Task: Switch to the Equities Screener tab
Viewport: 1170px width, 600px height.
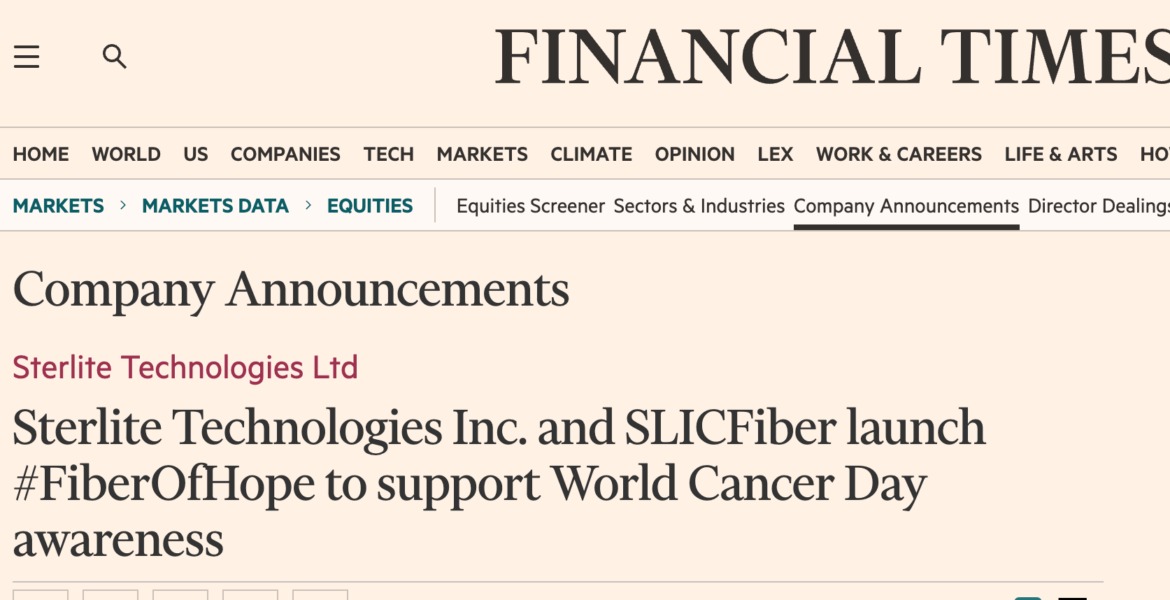Action: pyautogui.click(x=530, y=206)
